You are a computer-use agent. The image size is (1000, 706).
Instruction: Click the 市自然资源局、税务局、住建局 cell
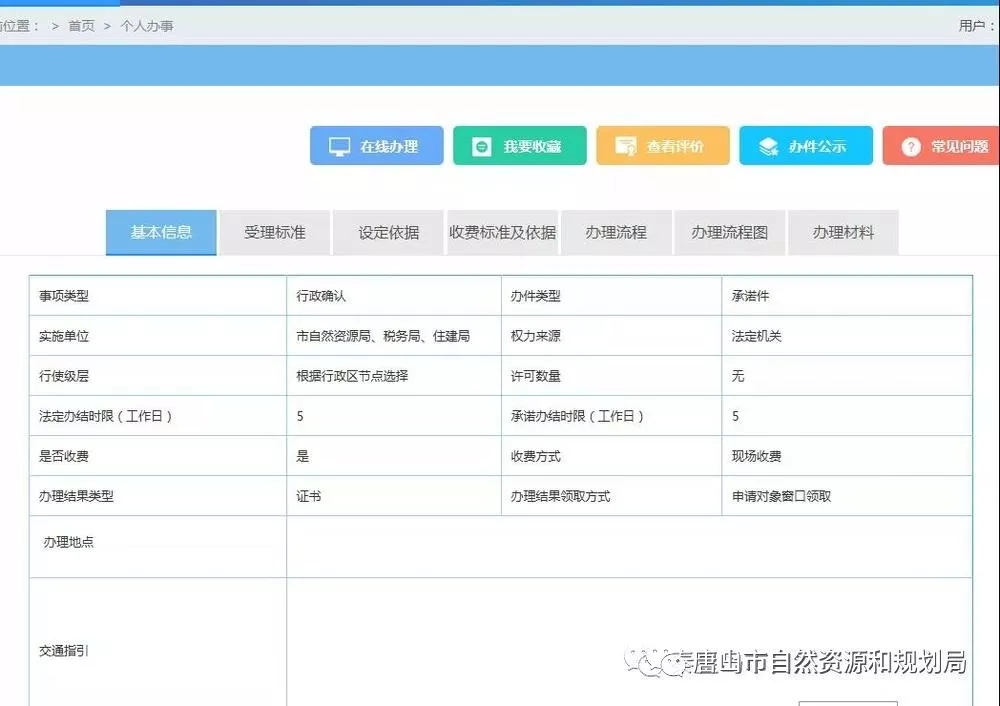coord(383,336)
